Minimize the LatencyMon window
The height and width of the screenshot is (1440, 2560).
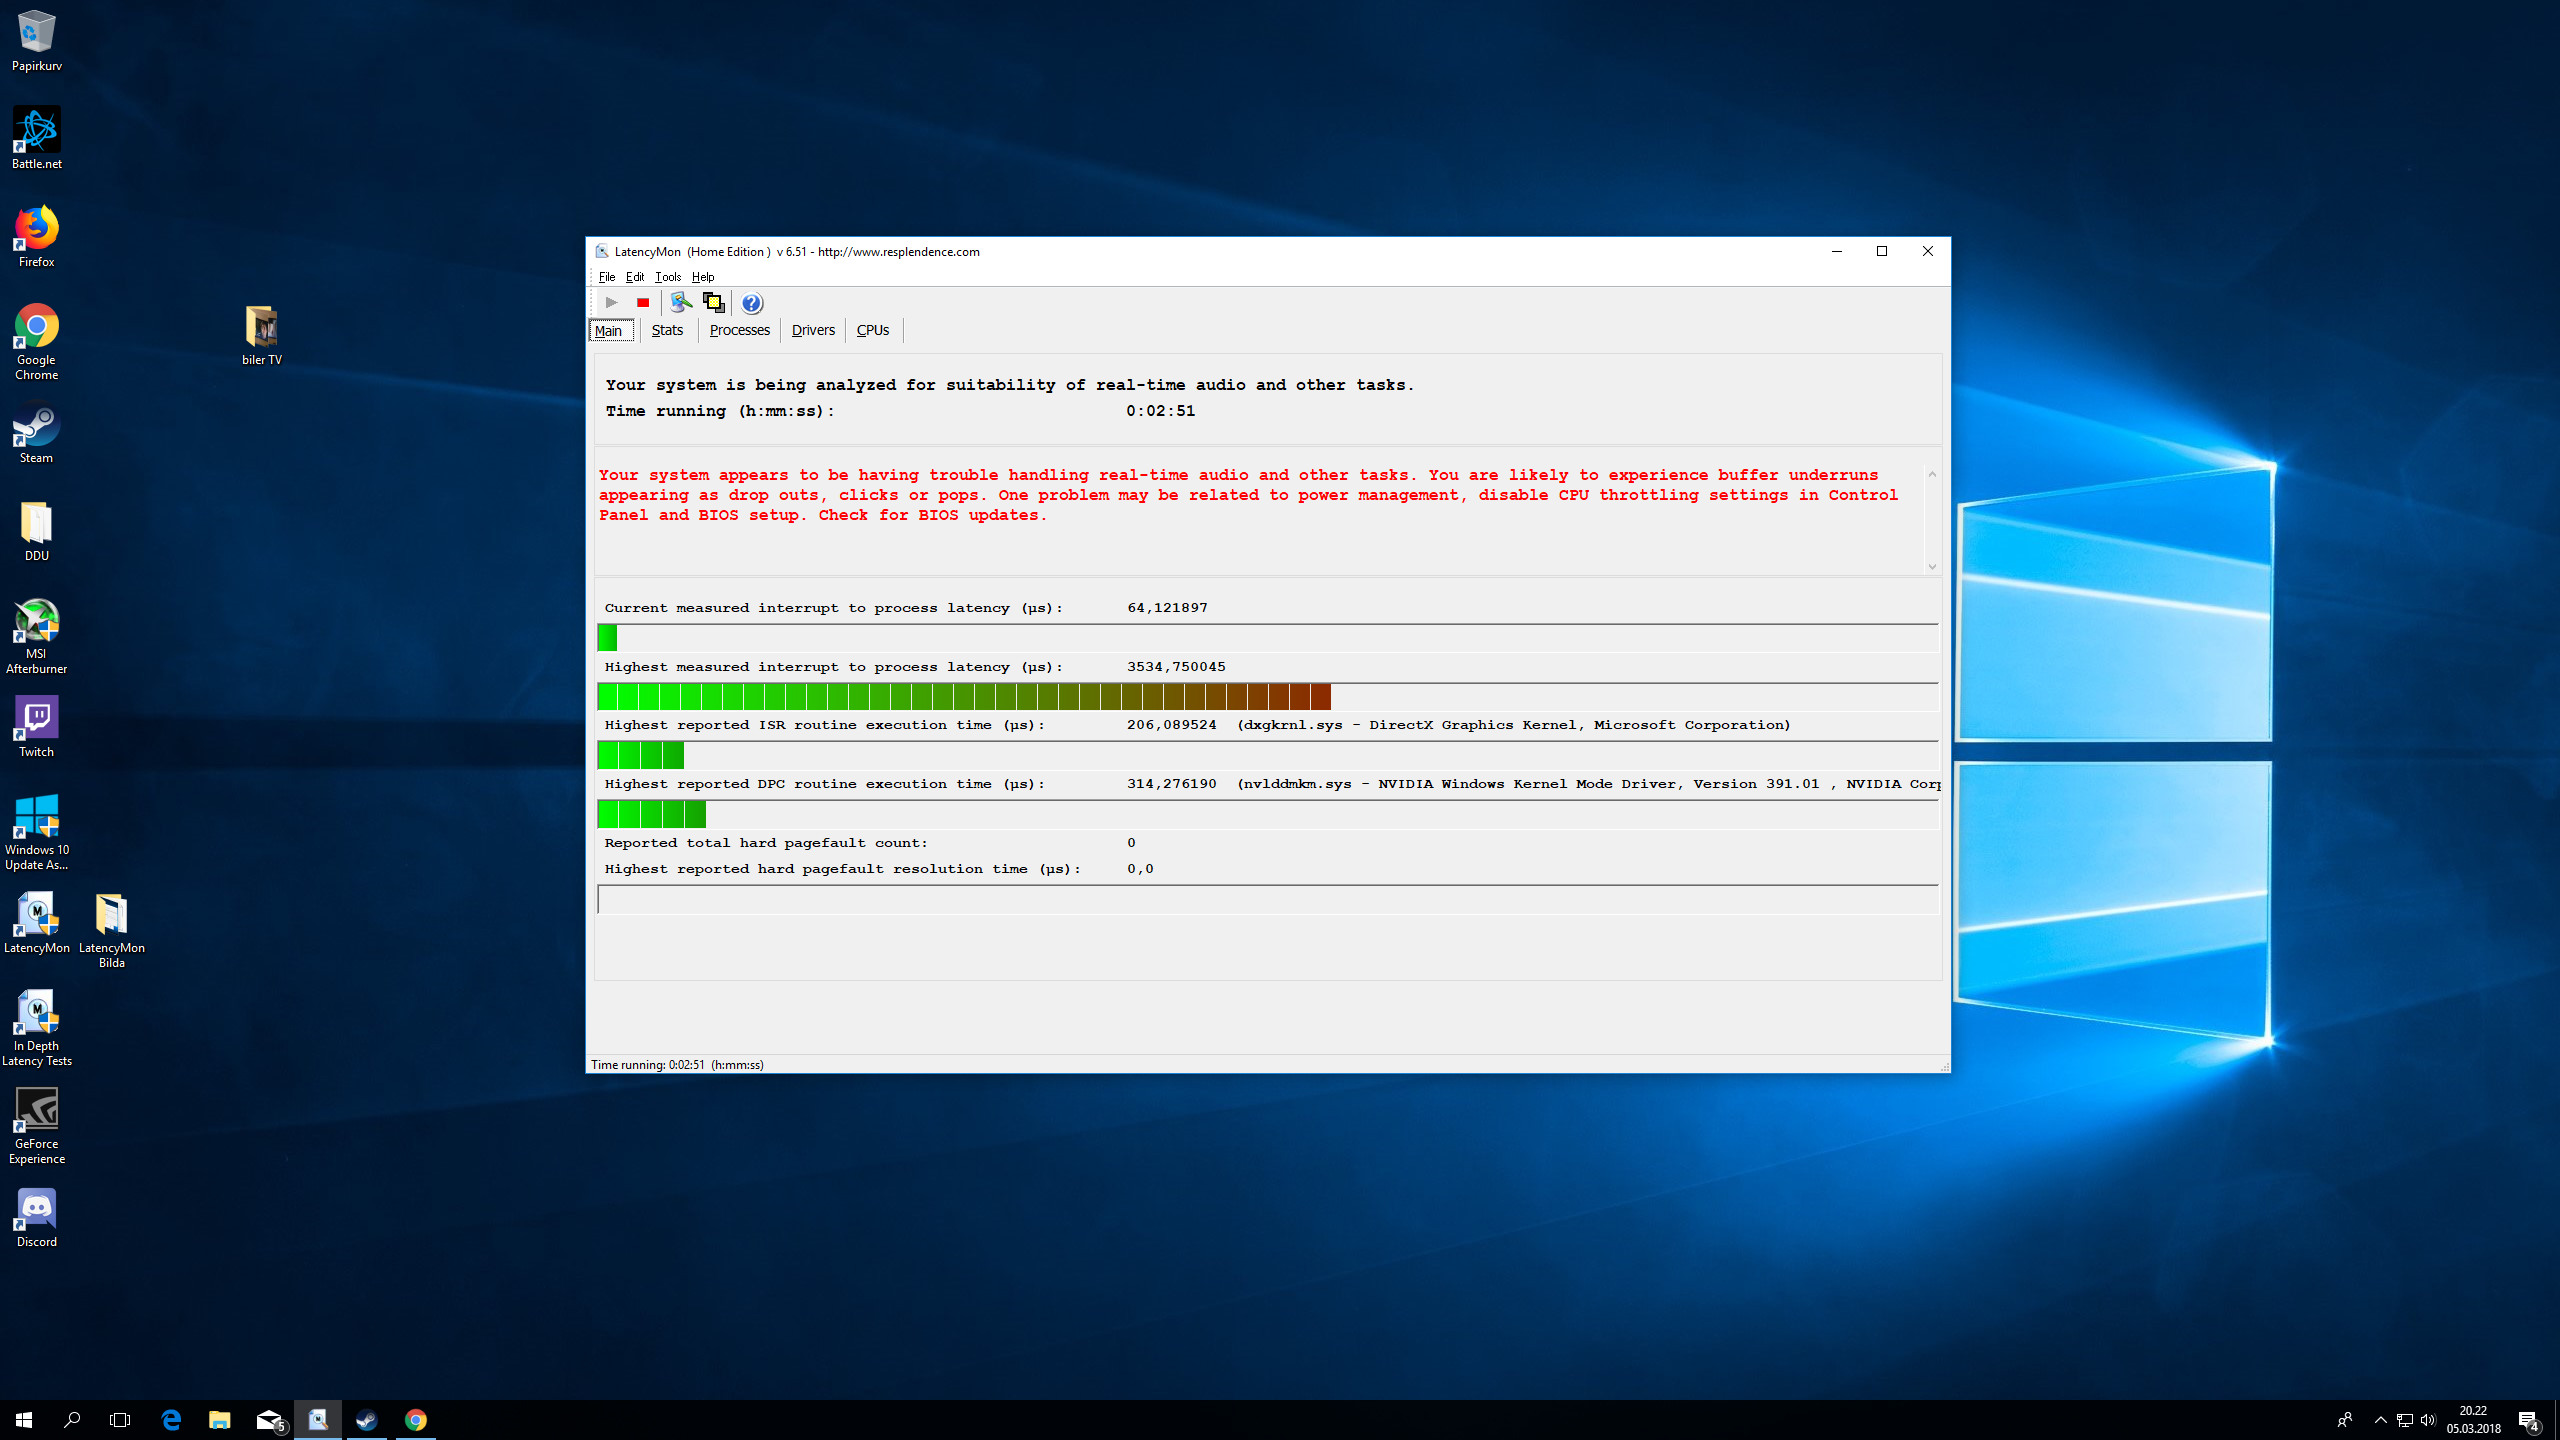point(1836,251)
